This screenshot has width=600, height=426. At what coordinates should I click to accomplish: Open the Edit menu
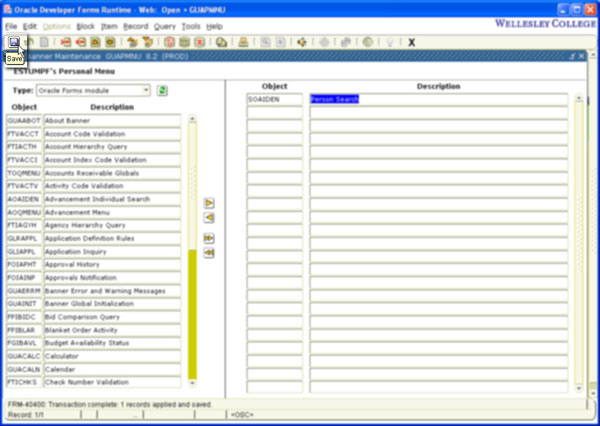(30, 26)
